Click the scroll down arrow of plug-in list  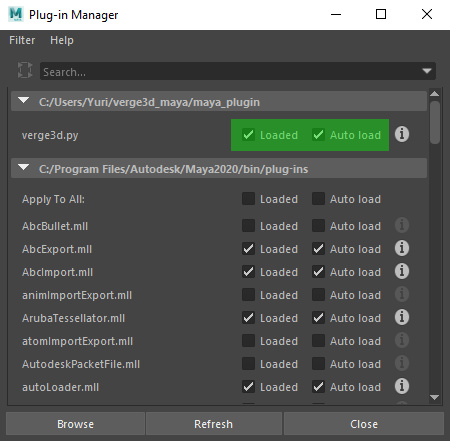pyautogui.click(x=434, y=397)
